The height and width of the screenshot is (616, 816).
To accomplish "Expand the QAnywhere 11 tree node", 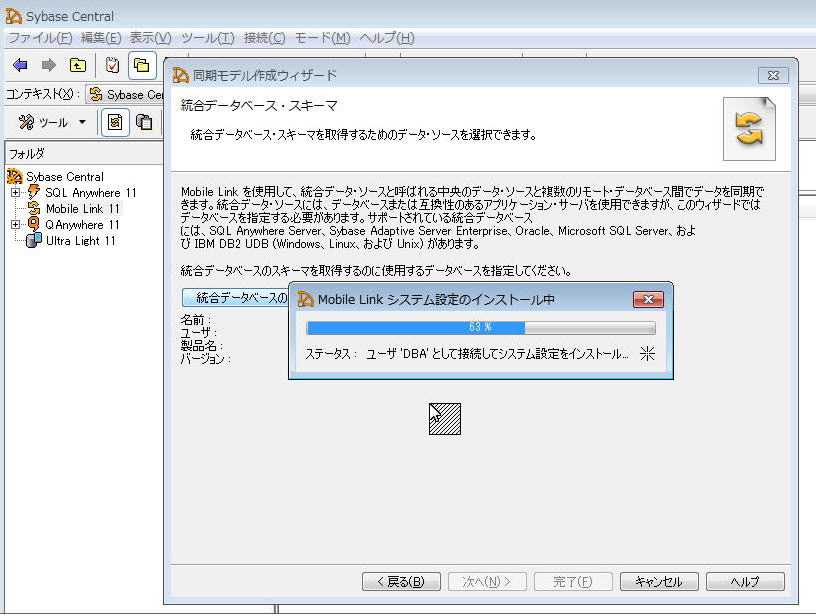I will [16, 224].
